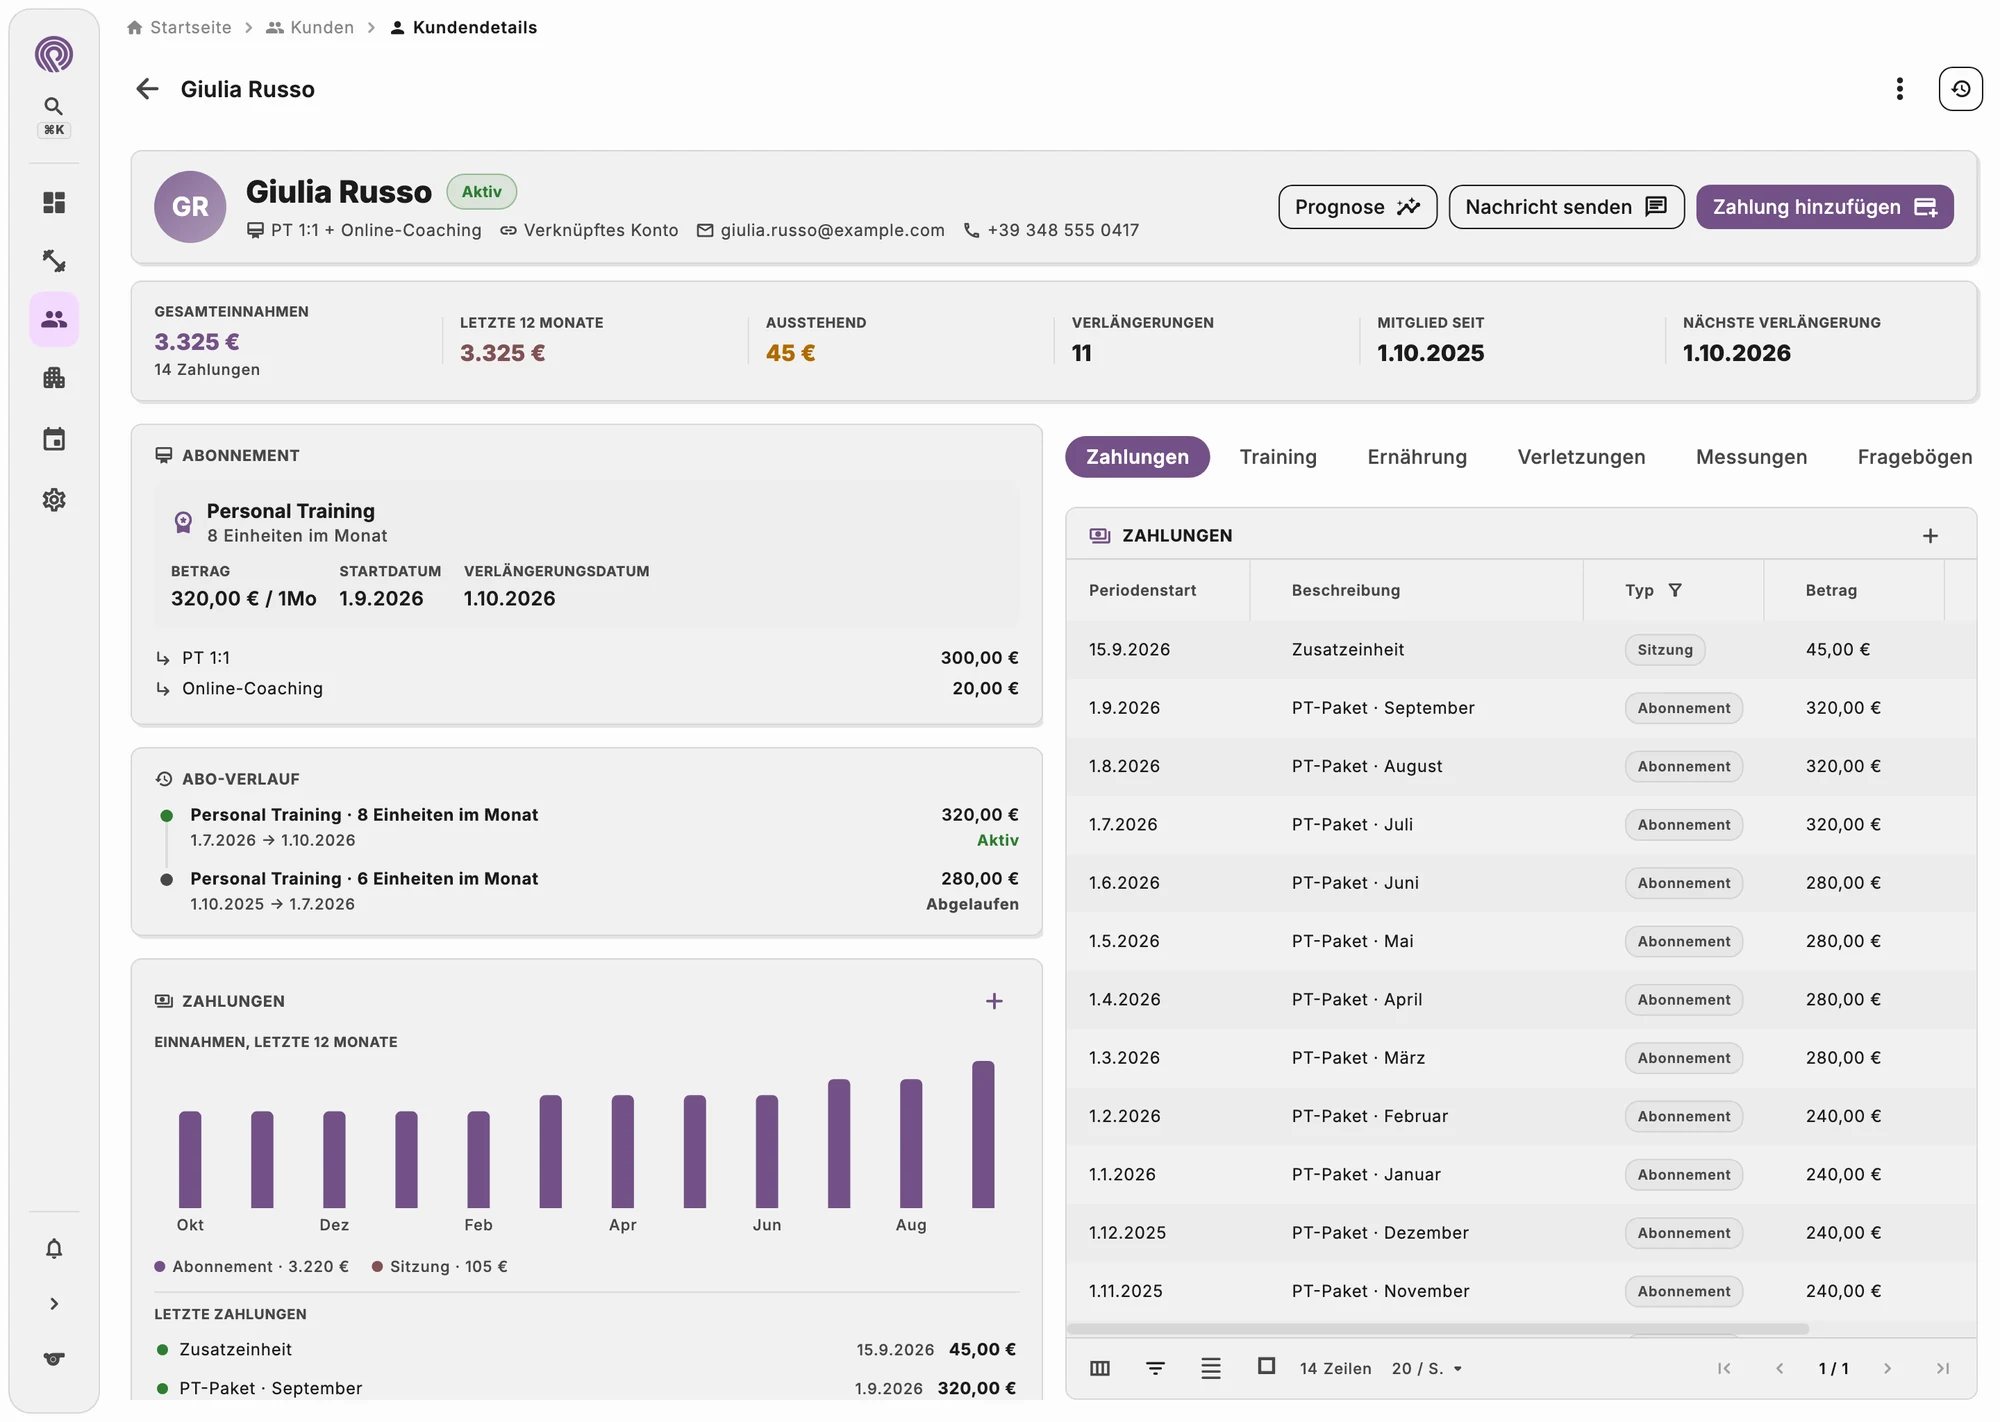
Task: Click the Nachricht senden button
Action: click(1566, 207)
